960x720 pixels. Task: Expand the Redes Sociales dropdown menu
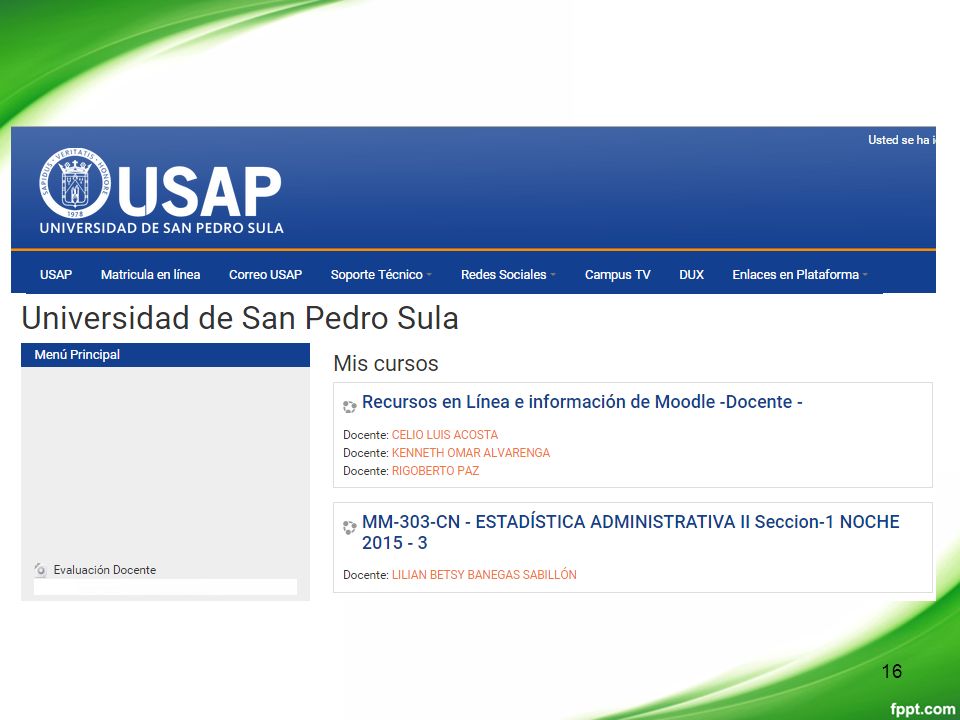click(508, 275)
